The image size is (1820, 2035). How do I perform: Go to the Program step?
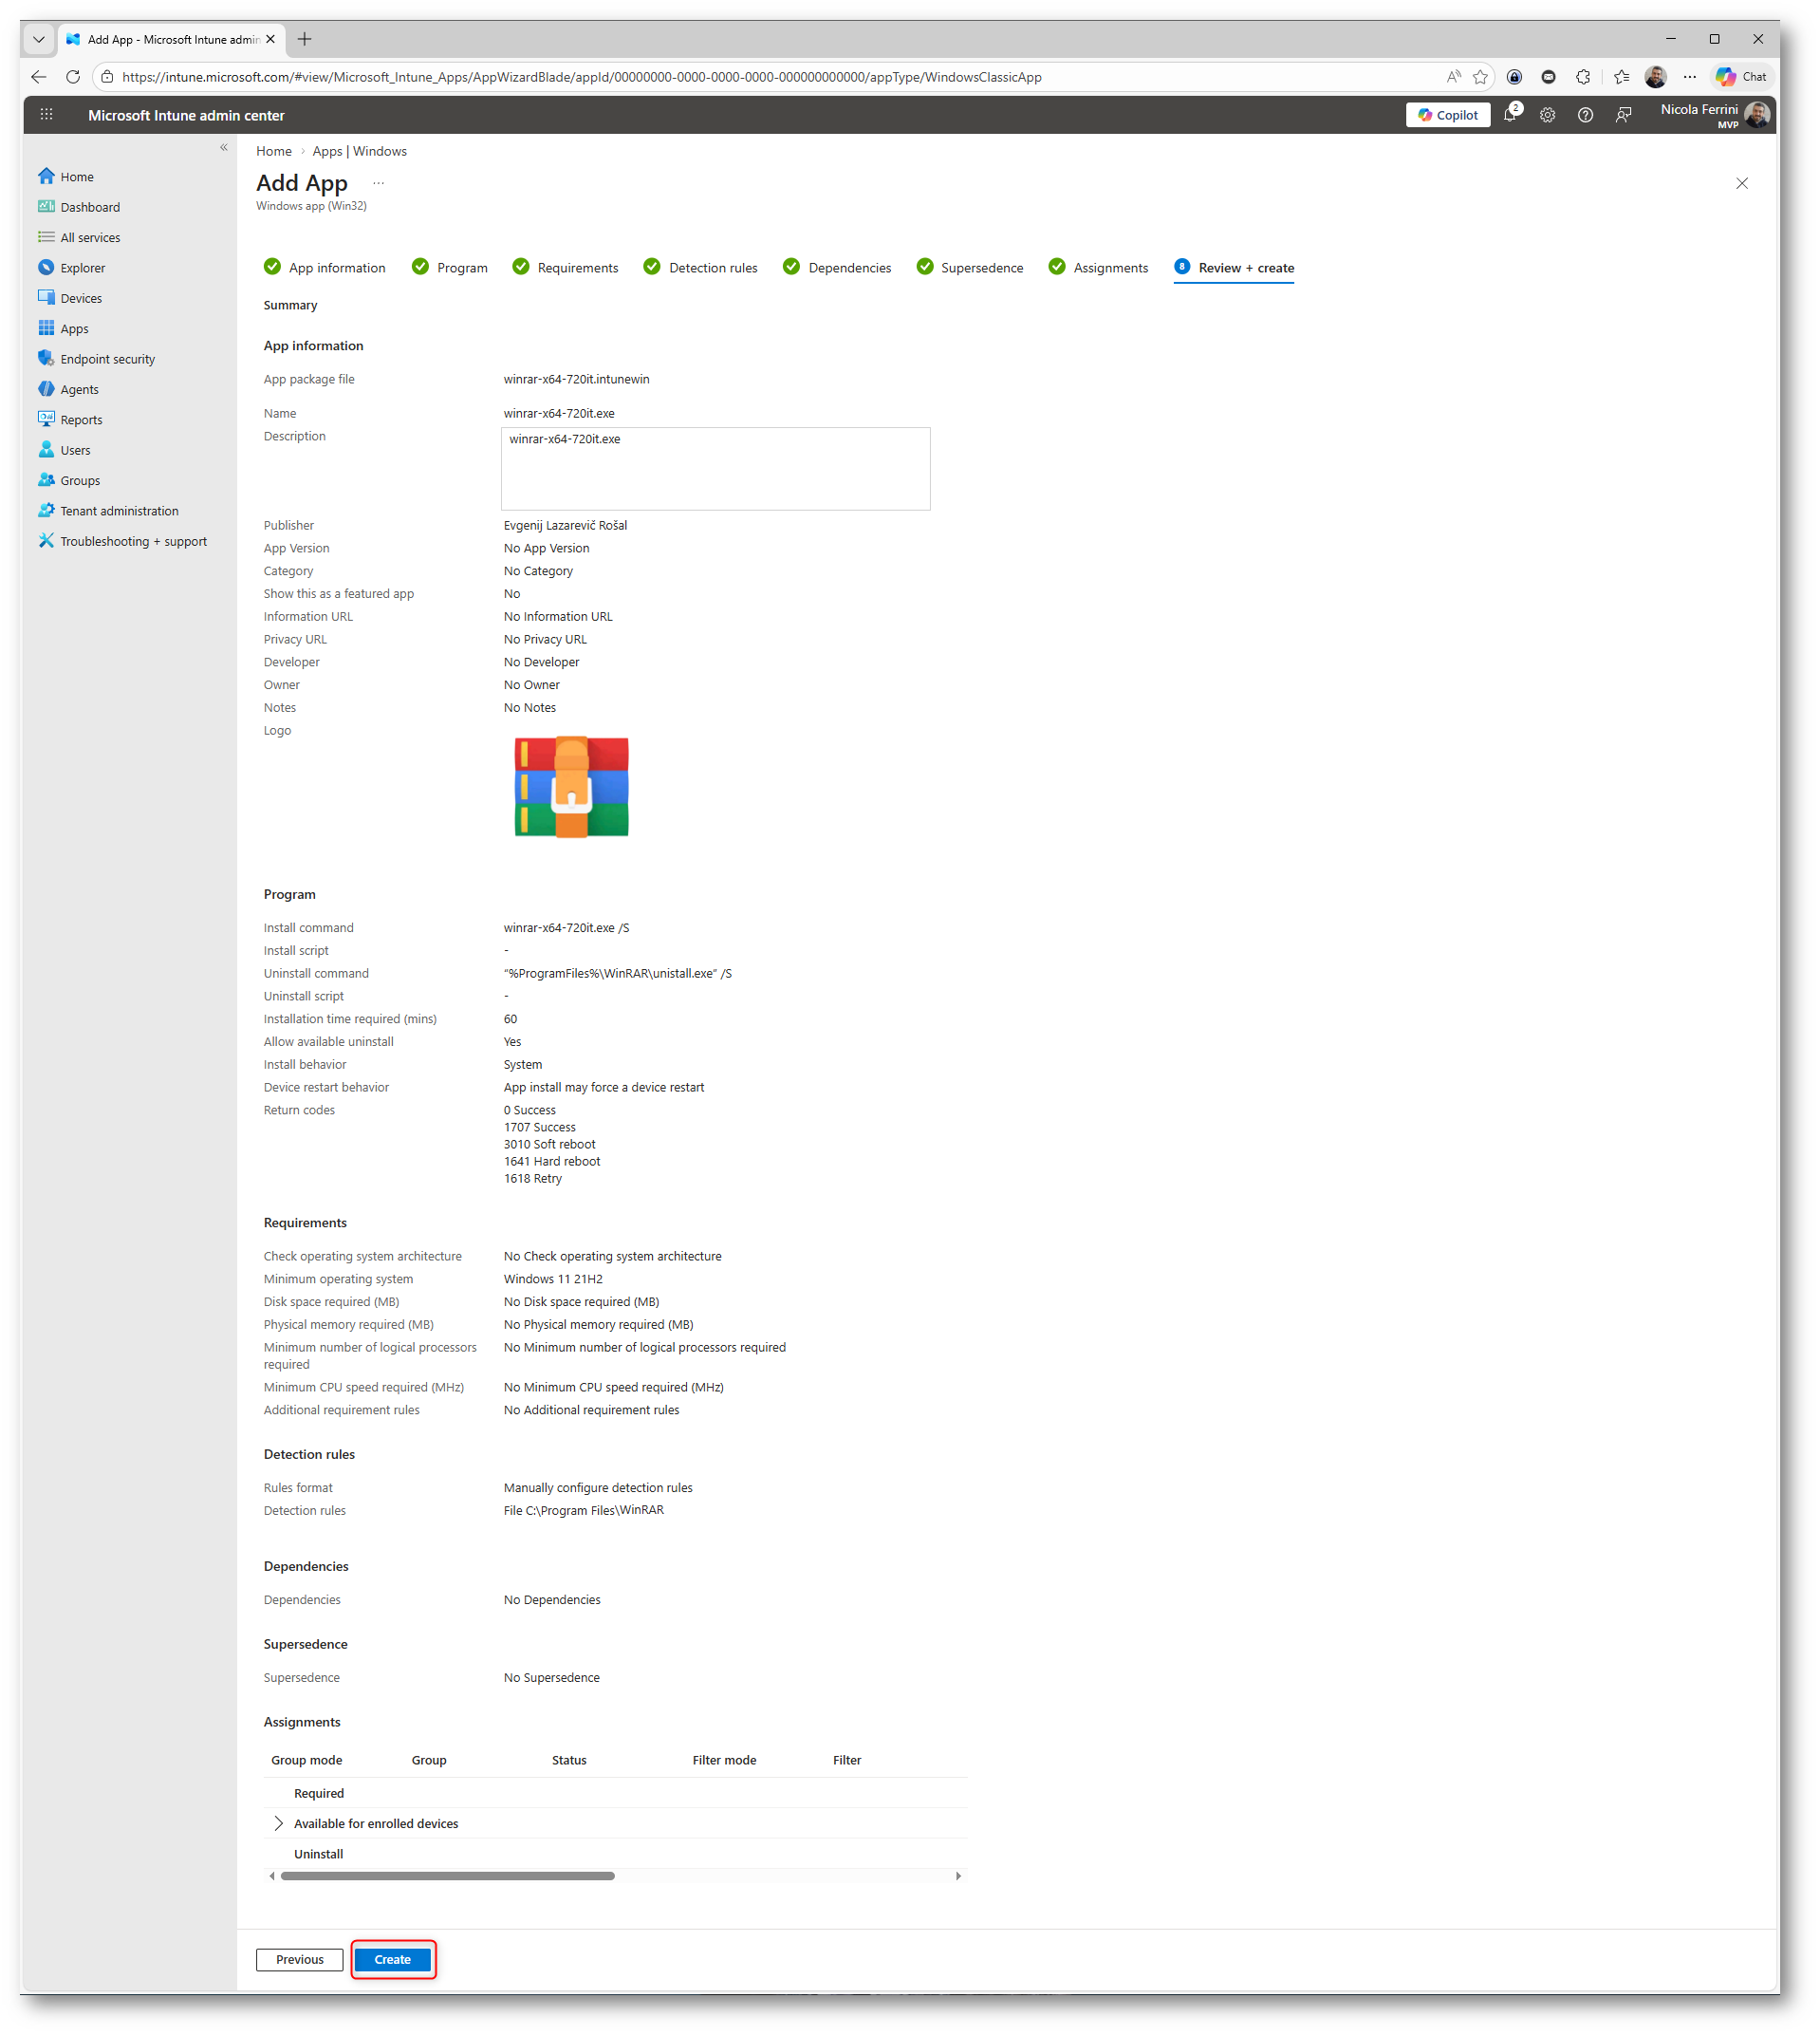tap(450, 268)
